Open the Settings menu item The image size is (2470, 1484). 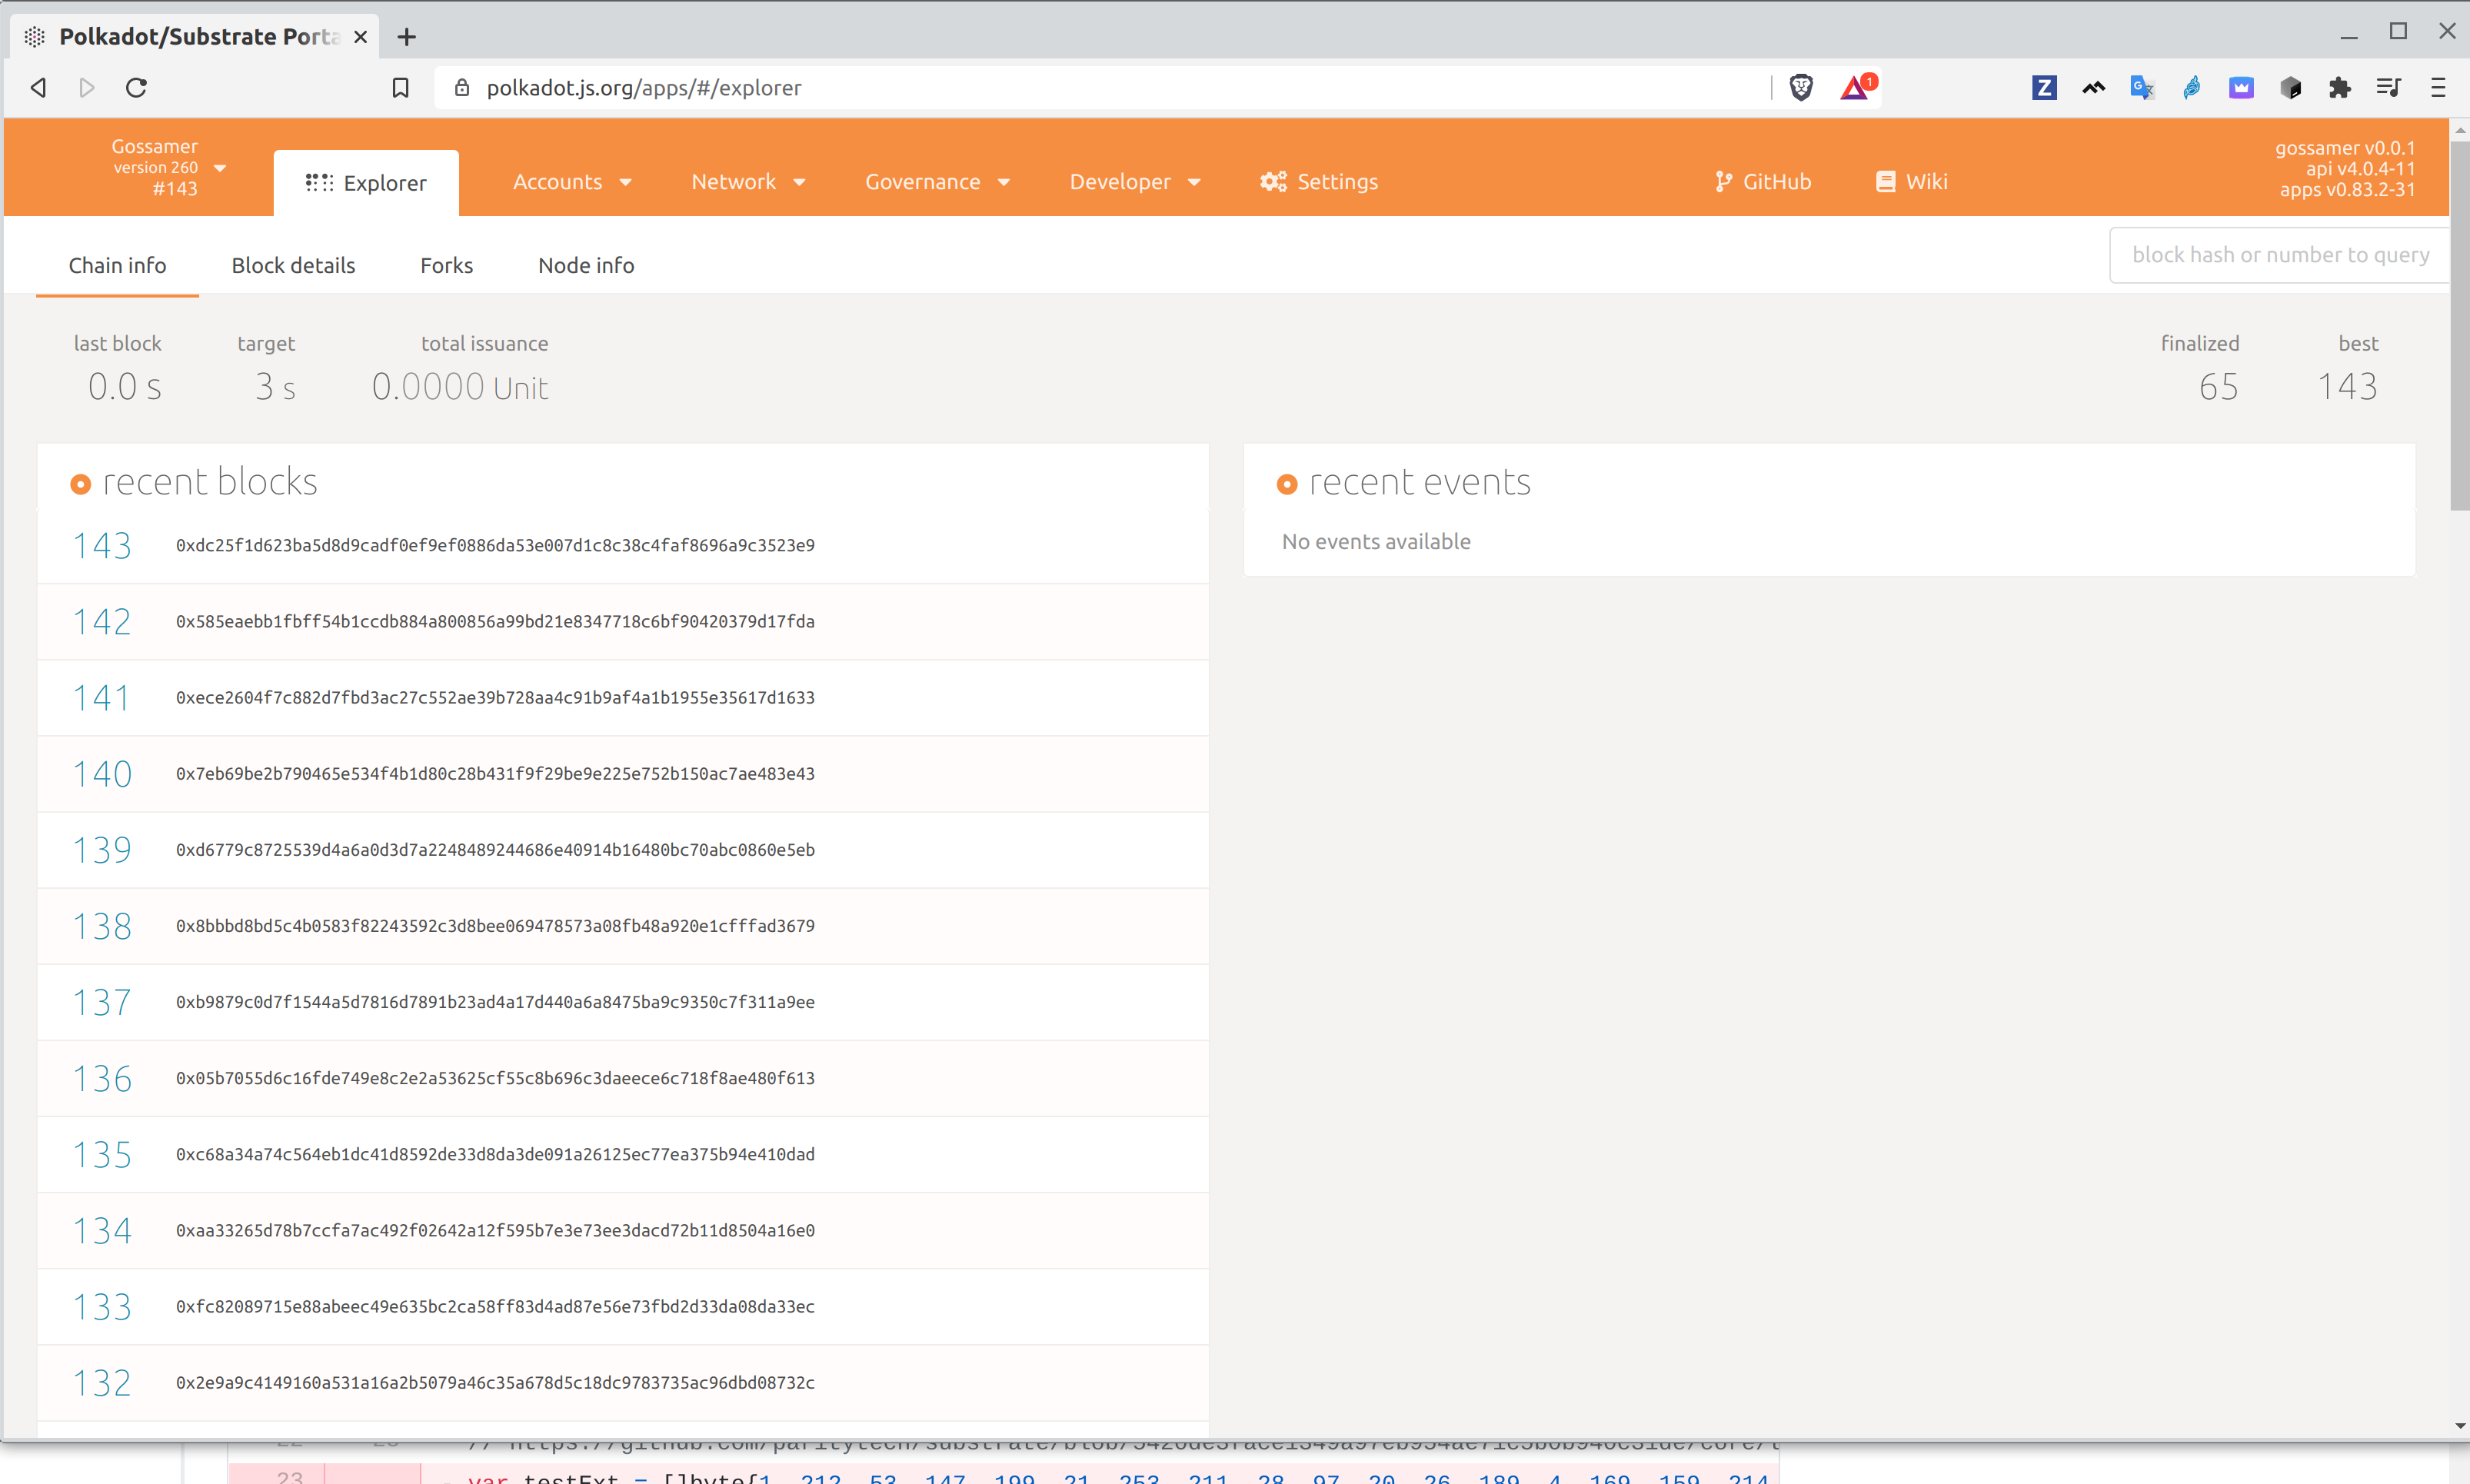coord(1319,182)
